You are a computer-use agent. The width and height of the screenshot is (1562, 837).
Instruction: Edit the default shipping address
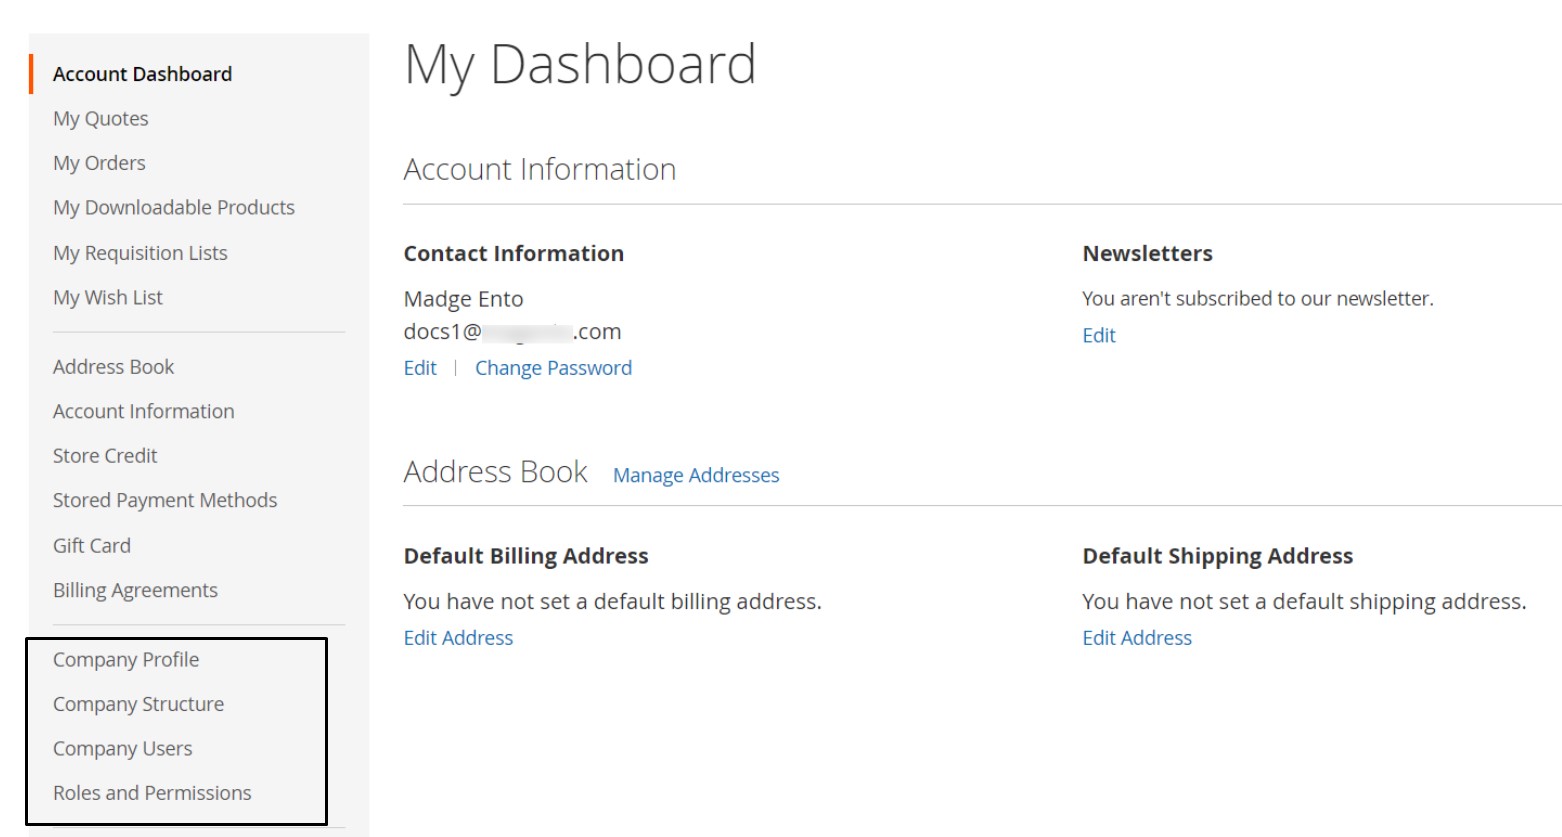pyautogui.click(x=1137, y=638)
